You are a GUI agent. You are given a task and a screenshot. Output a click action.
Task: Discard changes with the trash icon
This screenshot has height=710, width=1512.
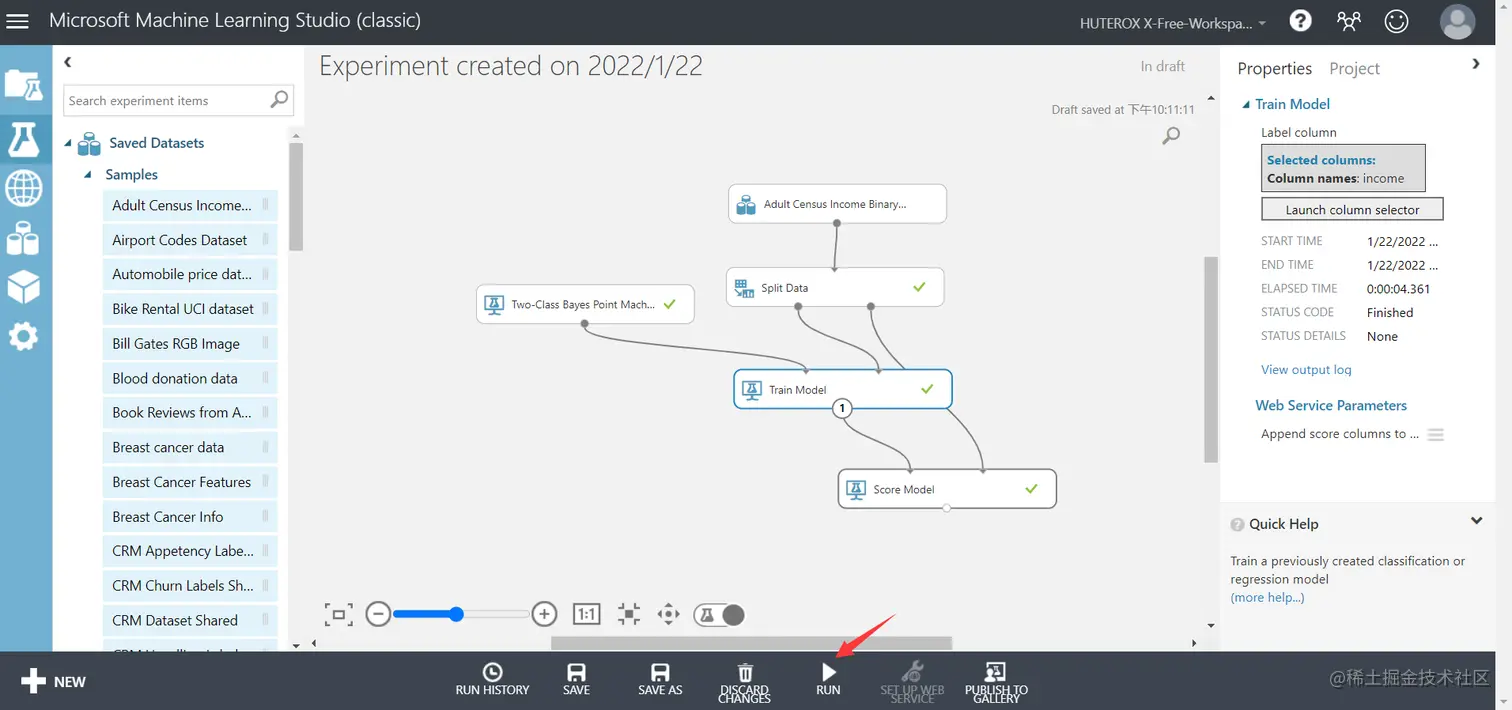click(x=745, y=682)
